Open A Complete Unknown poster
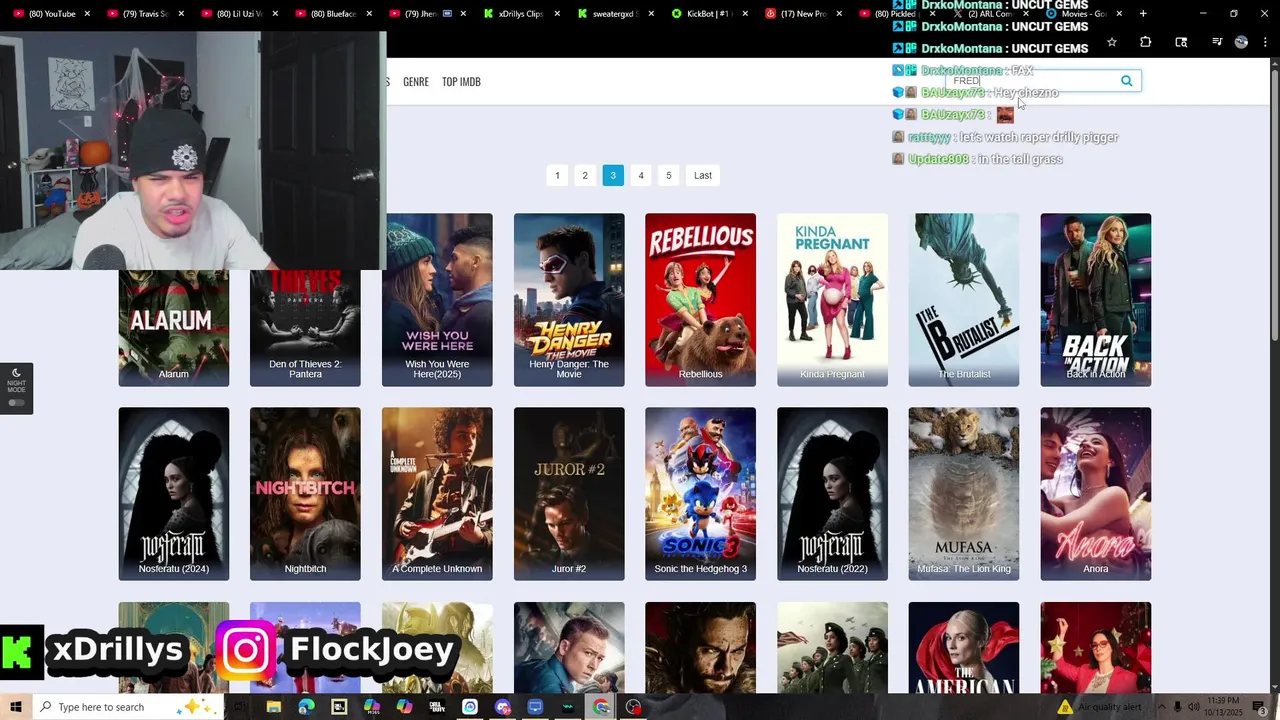The width and height of the screenshot is (1280, 720). tap(437, 494)
